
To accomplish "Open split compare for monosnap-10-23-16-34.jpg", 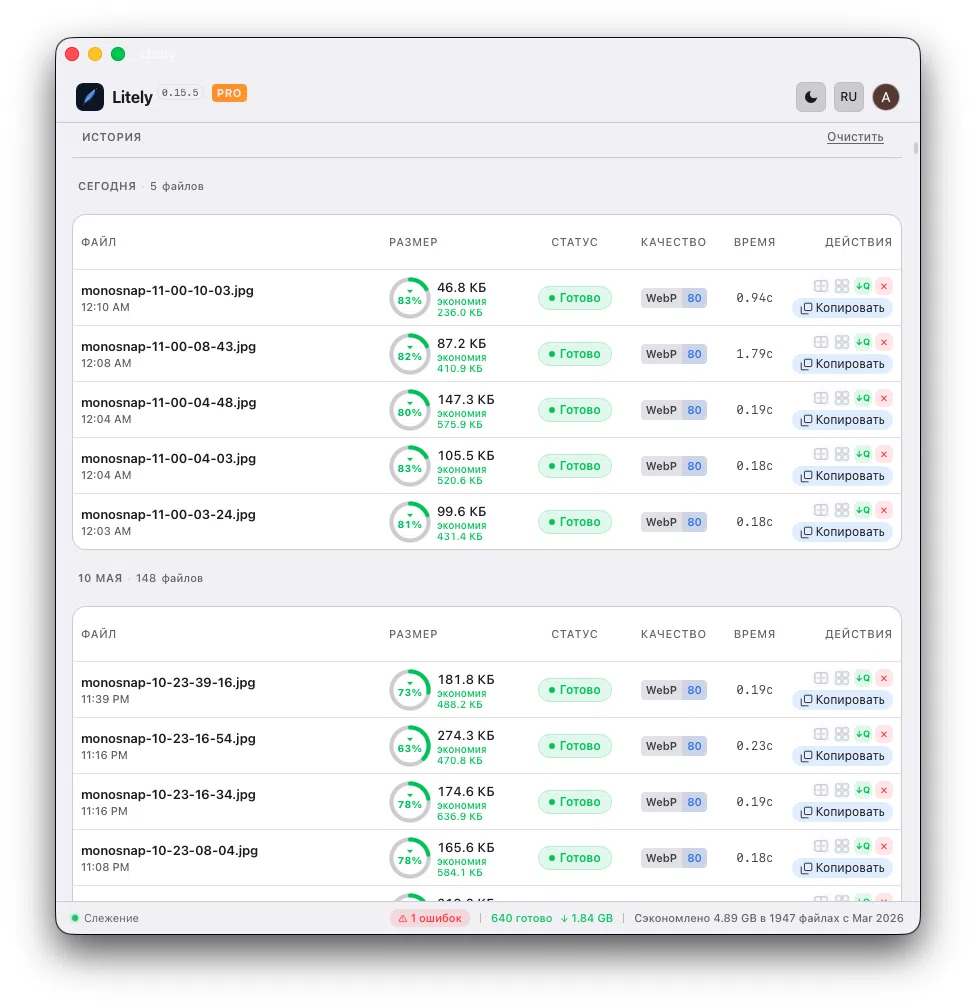I will click(820, 789).
